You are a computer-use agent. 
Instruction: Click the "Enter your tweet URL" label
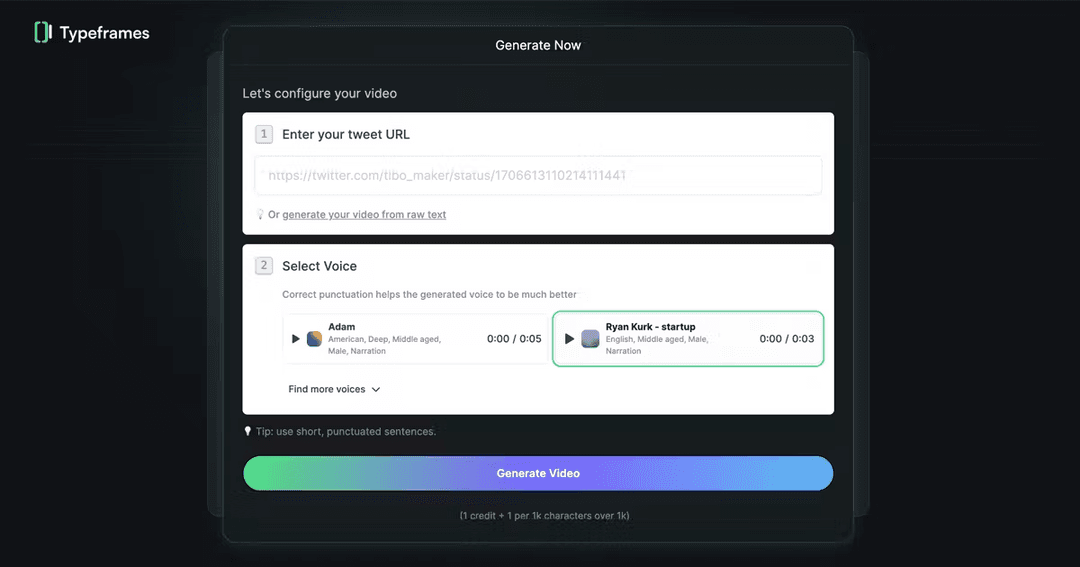[346, 134]
